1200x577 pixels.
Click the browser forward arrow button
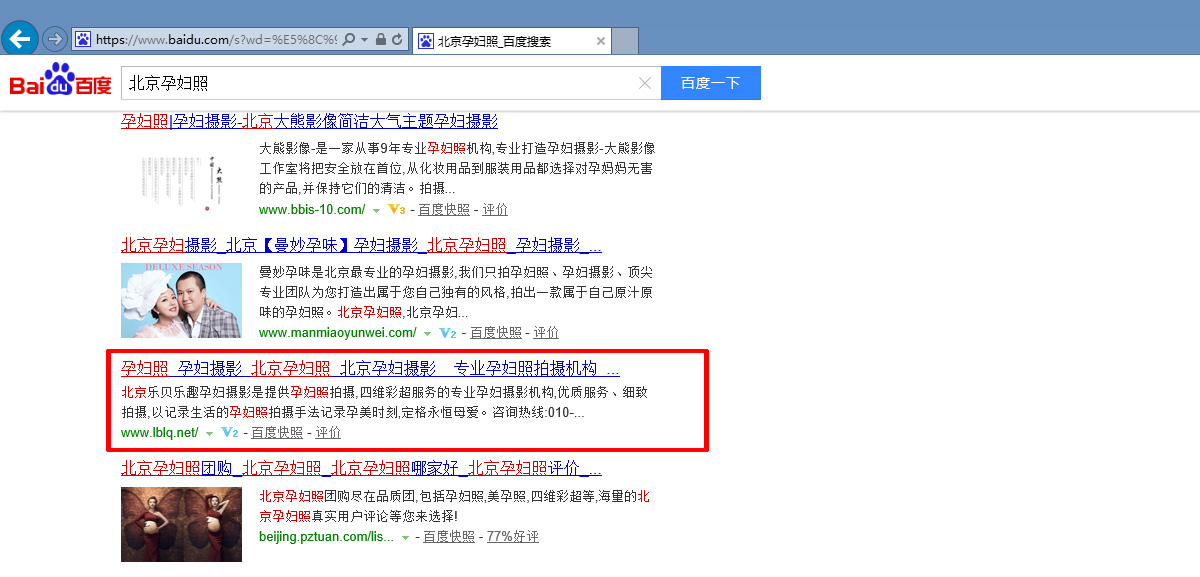tap(54, 40)
